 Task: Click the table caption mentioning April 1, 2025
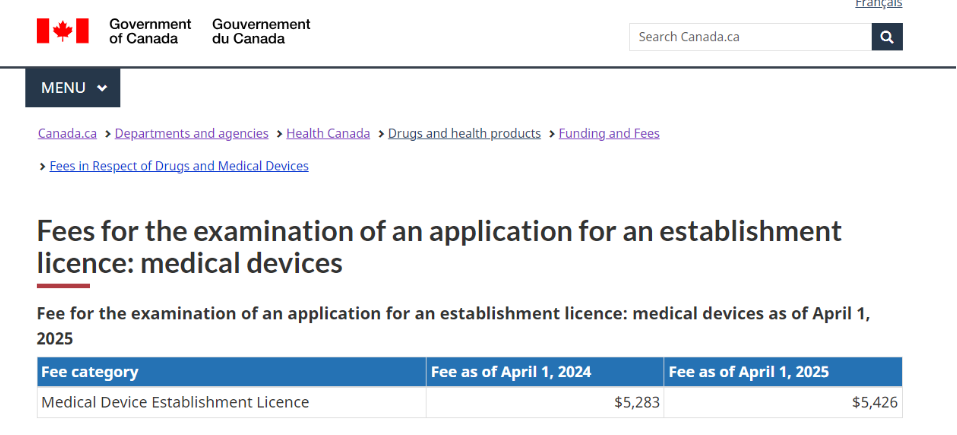click(453, 325)
